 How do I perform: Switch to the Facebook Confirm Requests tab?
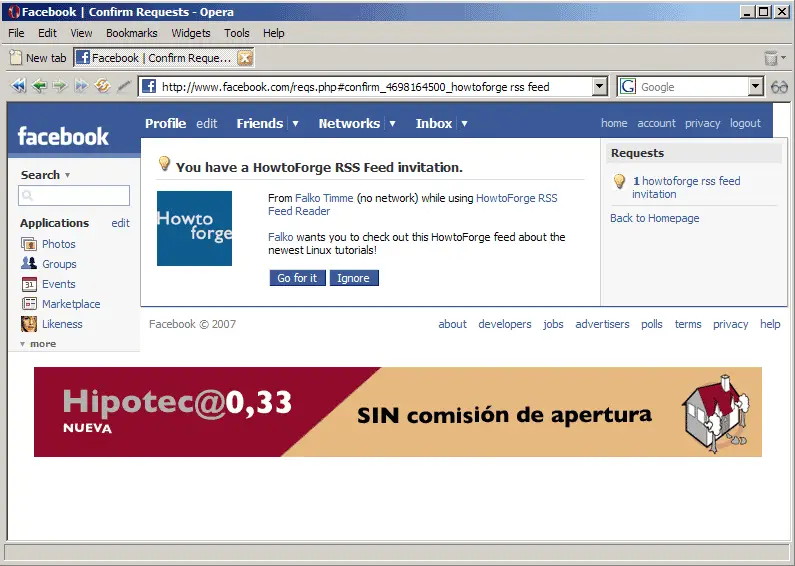point(164,58)
